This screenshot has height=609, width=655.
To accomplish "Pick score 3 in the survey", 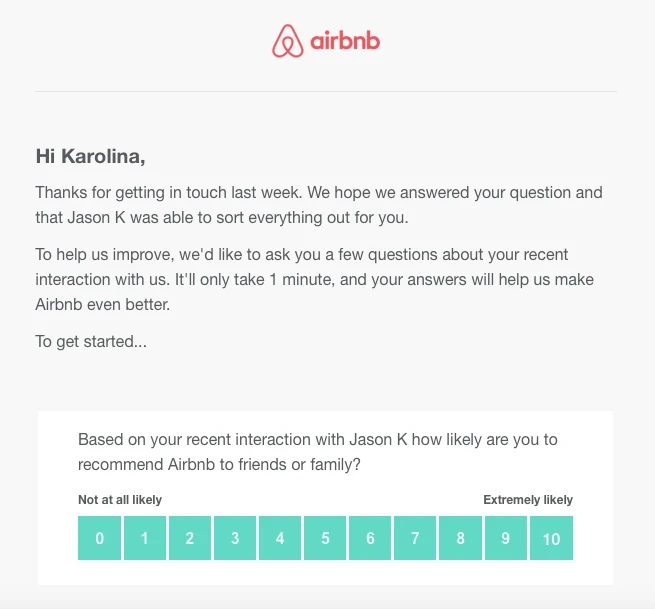I will [235, 538].
